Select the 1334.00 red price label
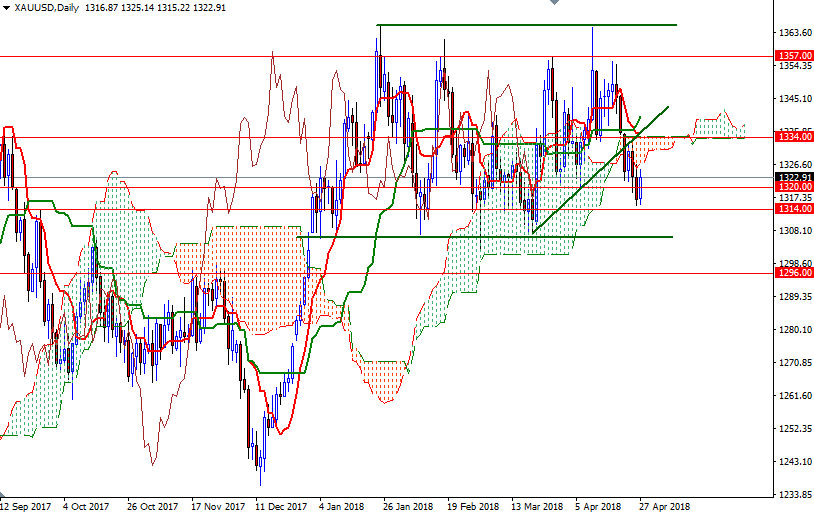This screenshot has width=814, height=514. 794,137
